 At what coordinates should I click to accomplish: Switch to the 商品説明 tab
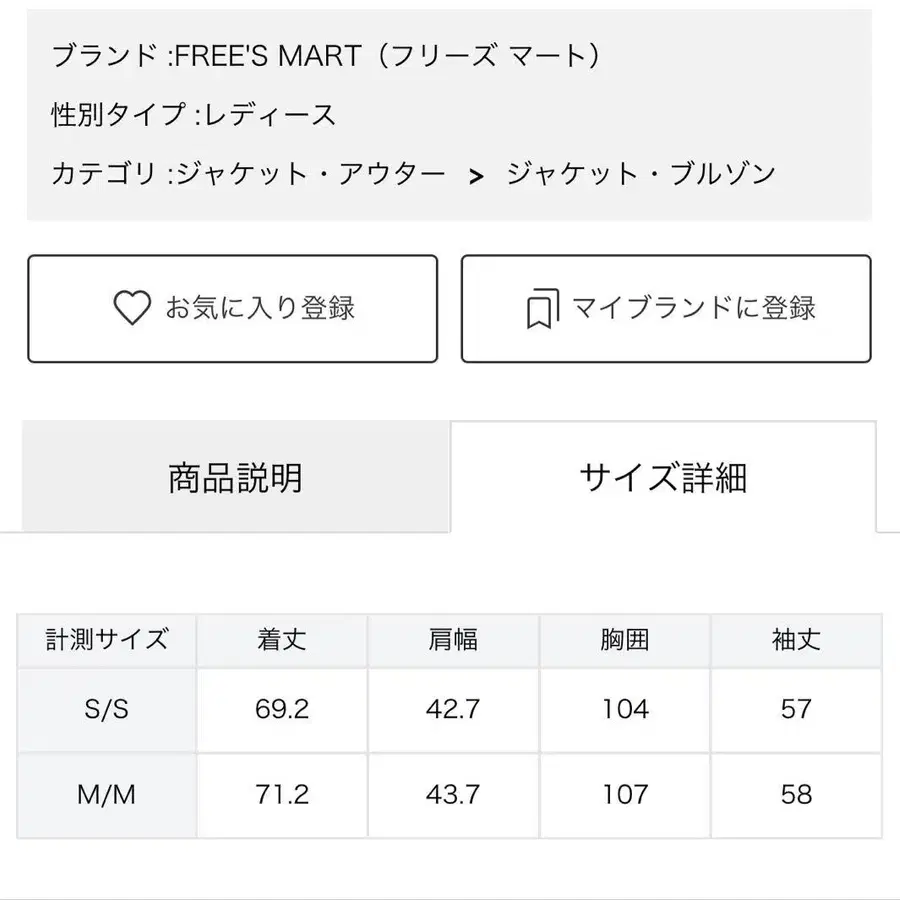pos(237,477)
